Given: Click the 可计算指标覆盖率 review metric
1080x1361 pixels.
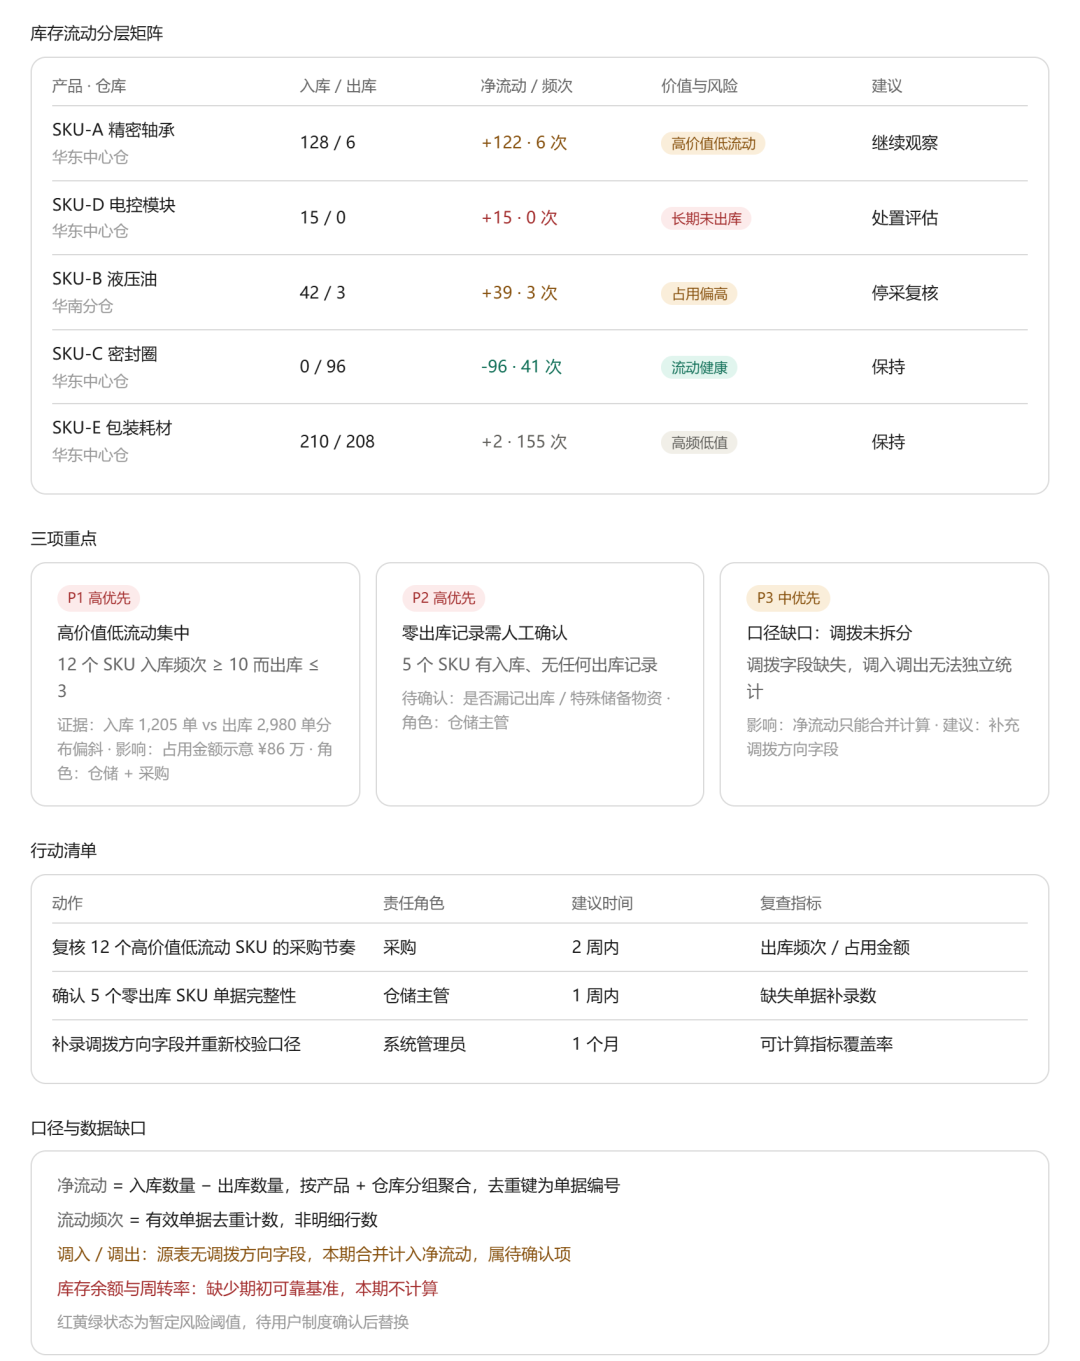Looking at the screenshot, I should tap(826, 1044).
